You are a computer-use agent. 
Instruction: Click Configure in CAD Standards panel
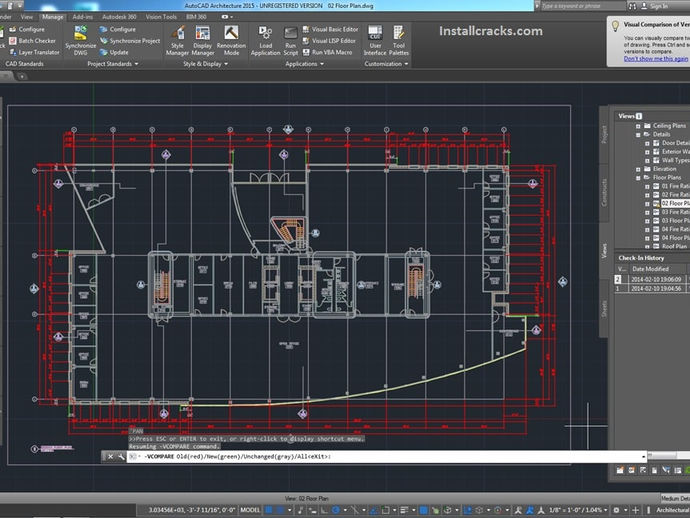click(x=27, y=29)
